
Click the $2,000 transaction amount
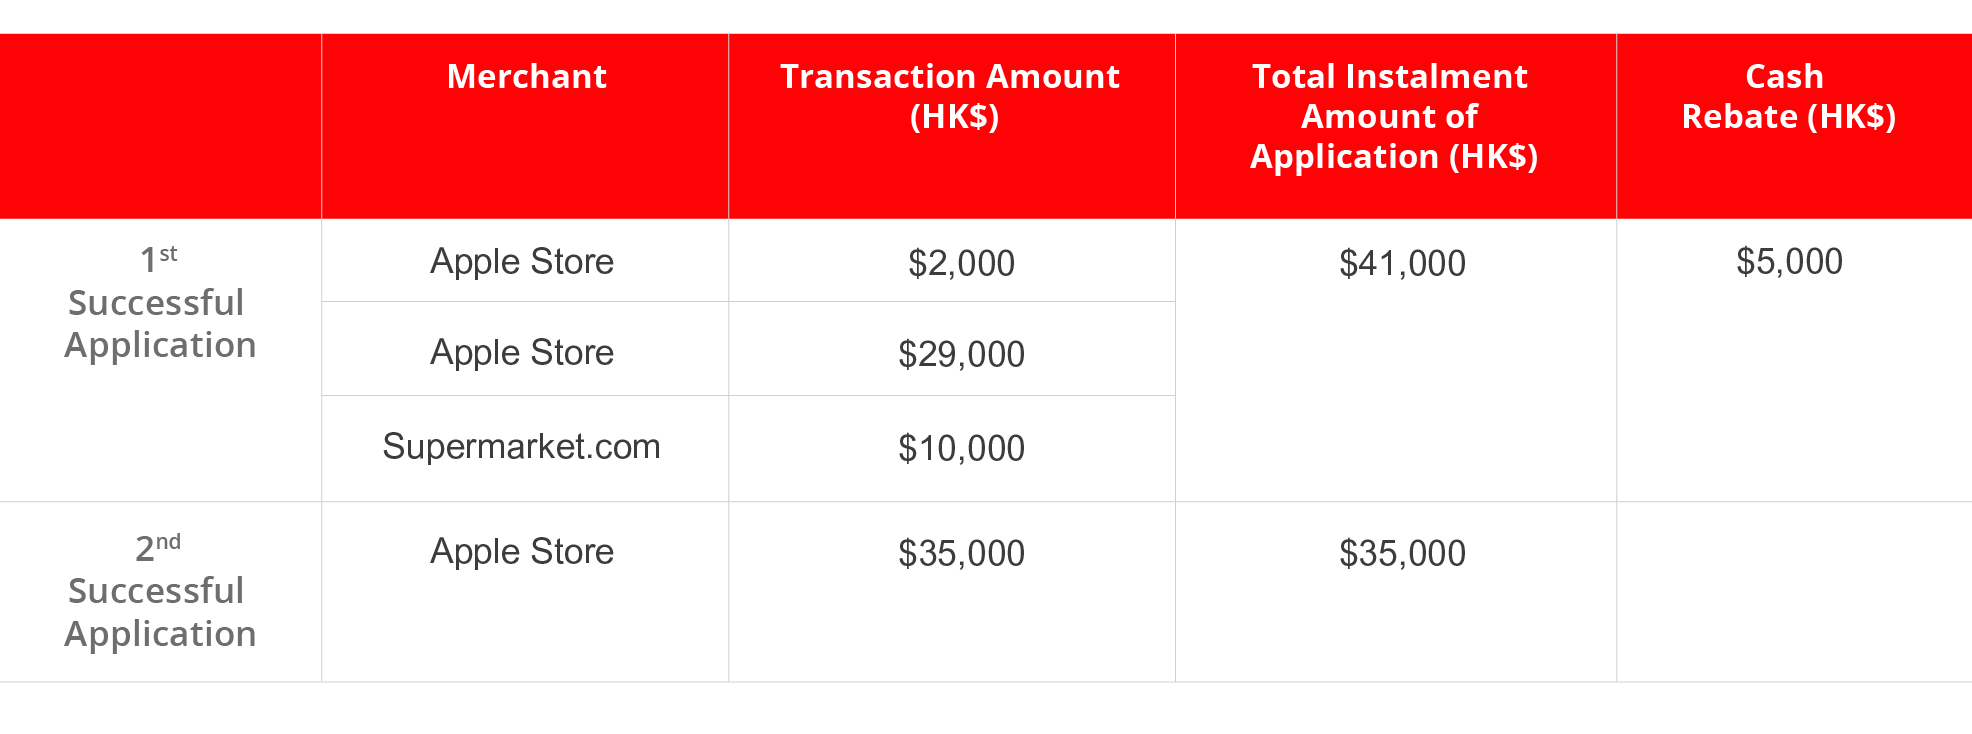(x=961, y=264)
